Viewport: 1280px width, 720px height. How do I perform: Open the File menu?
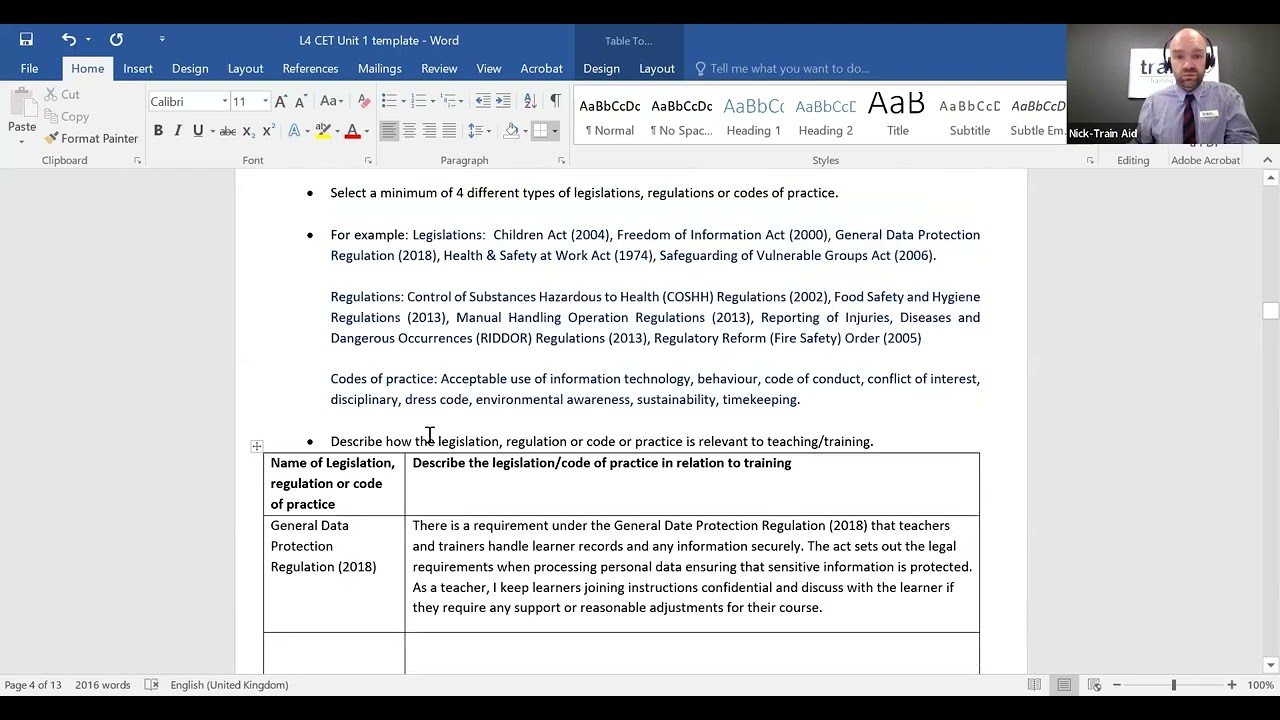(29, 68)
